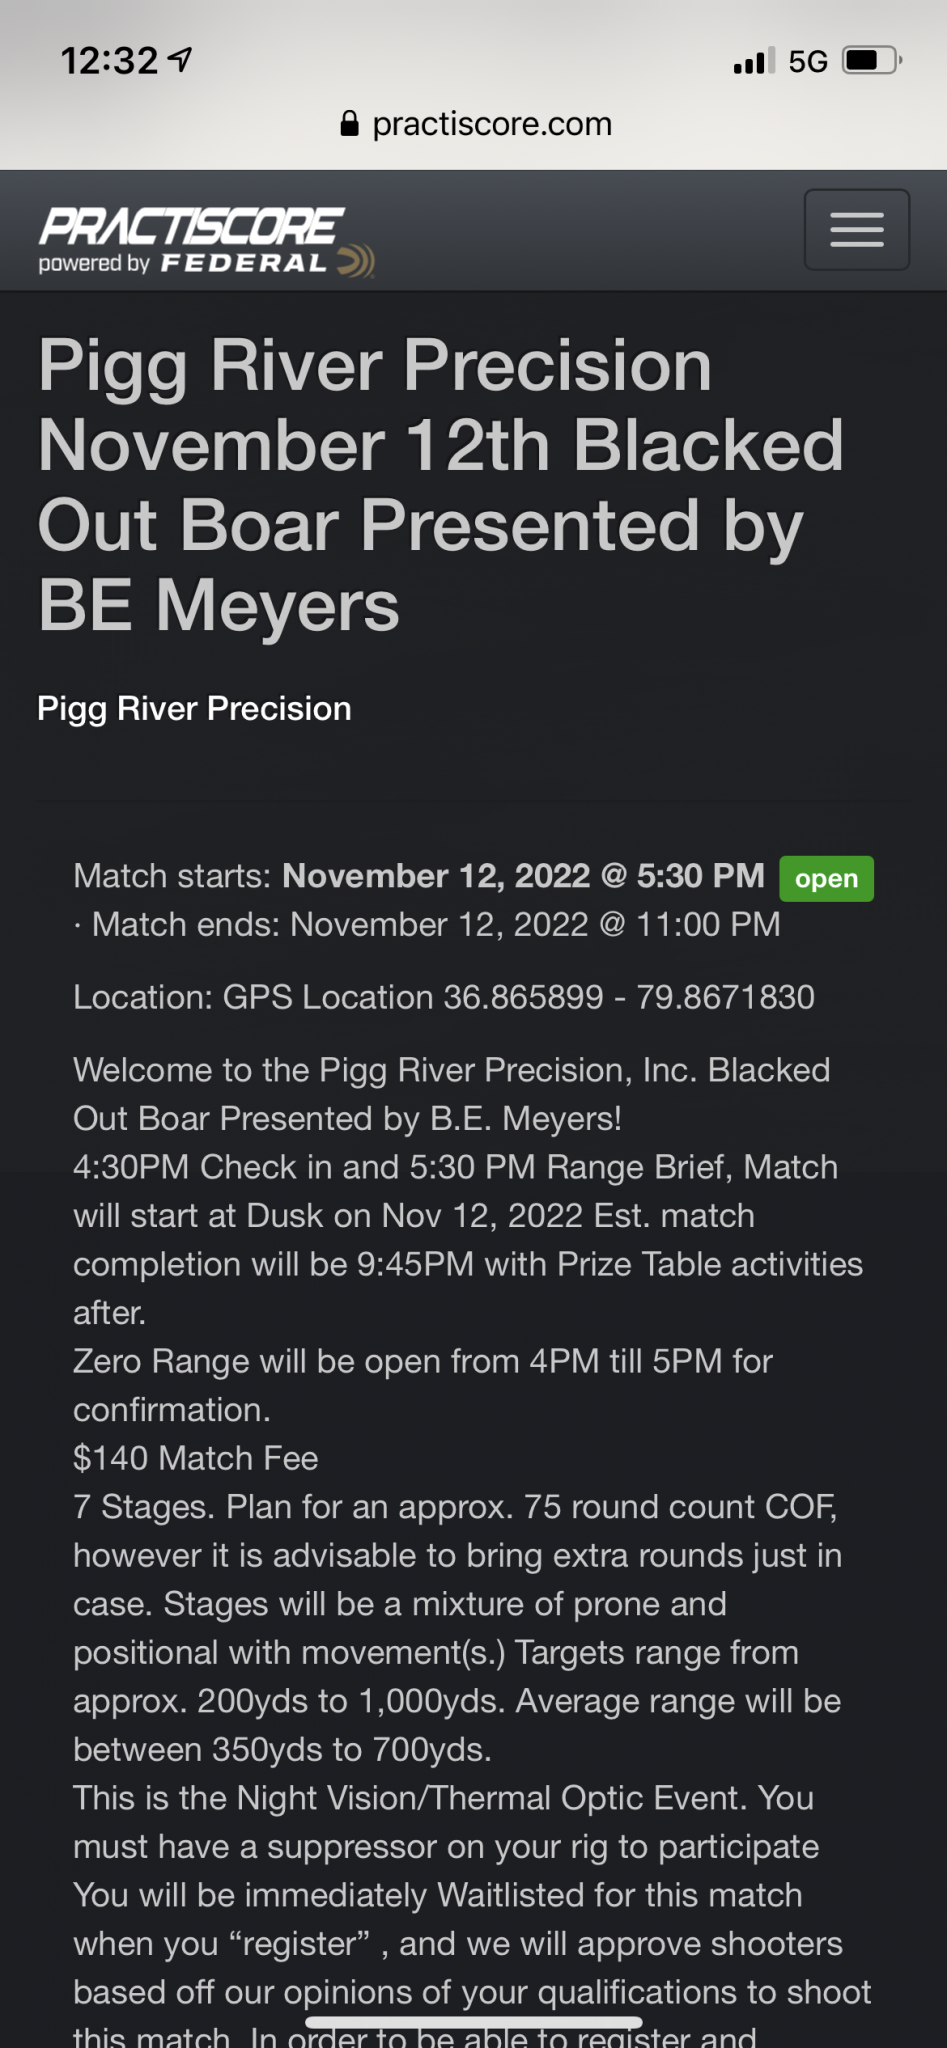Tap the PractiScore logo
Screen dimensions: 947x2048
click(191, 226)
